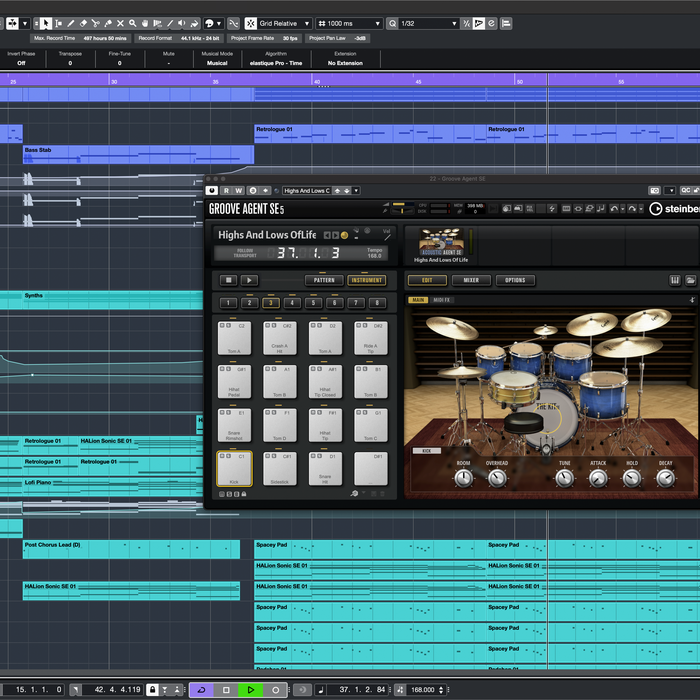Screen dimensions: 700x700
Task: Select the Range Selection tool
Action: pos(58,24)
